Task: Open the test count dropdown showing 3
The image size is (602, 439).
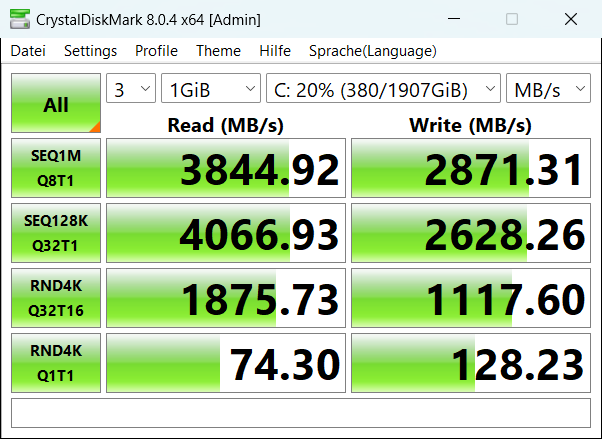Action: click(x=131, y=88)
